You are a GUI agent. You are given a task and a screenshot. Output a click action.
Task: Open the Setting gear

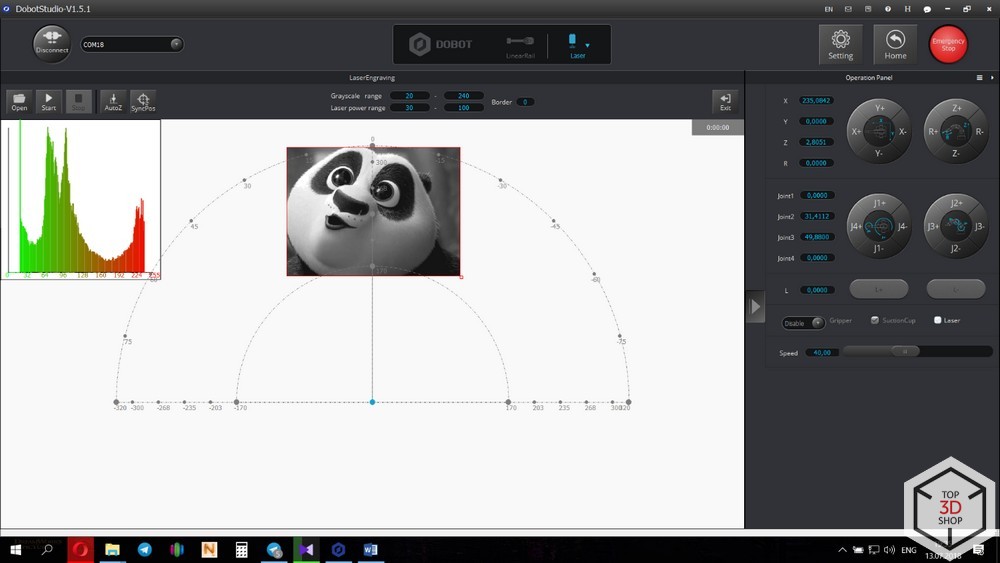click(x=841, y=44)
